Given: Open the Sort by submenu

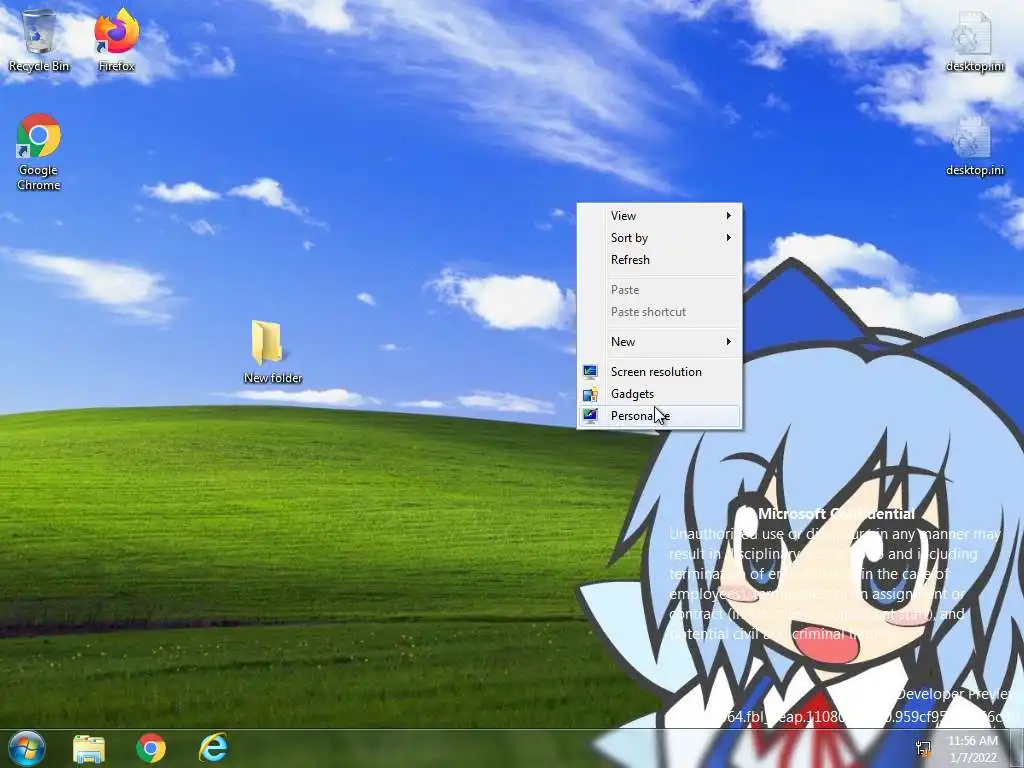Looking at the screenshot, I should coord(660,238).
